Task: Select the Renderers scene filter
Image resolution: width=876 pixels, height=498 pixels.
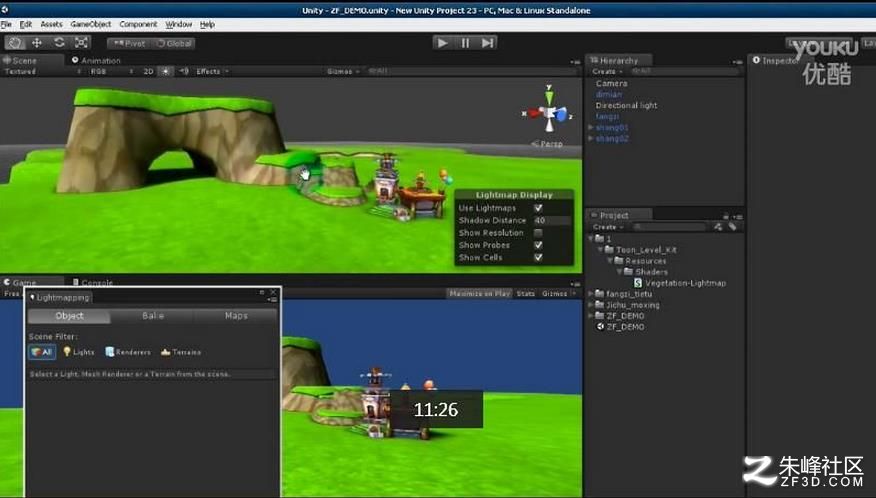Action: [x=128, y=352]
